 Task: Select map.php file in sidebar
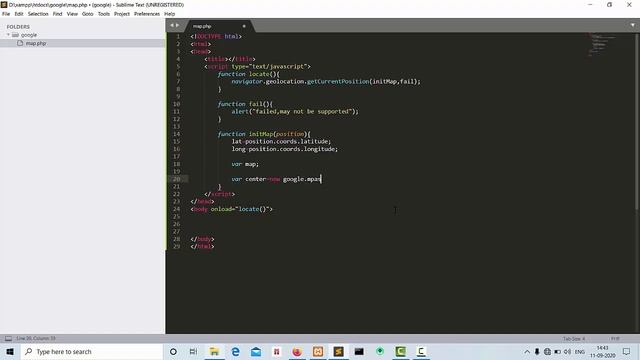36,43
